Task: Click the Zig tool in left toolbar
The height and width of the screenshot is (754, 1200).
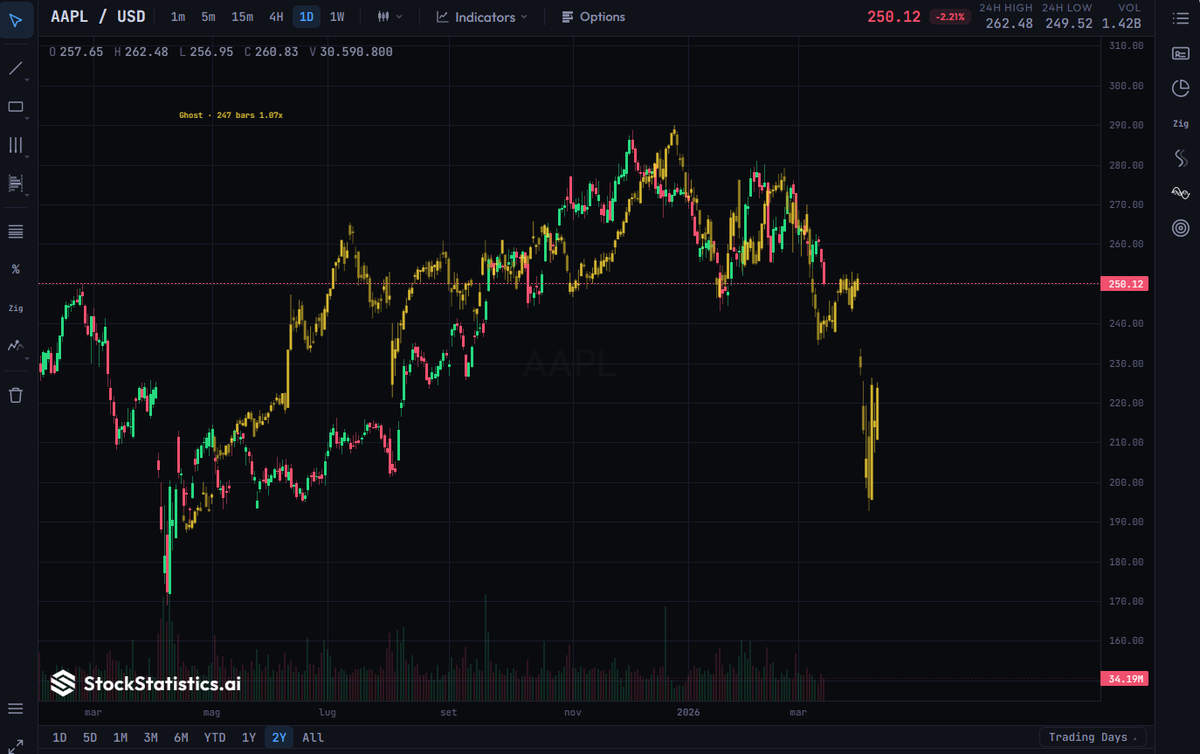Action: (x=16, y=308)
